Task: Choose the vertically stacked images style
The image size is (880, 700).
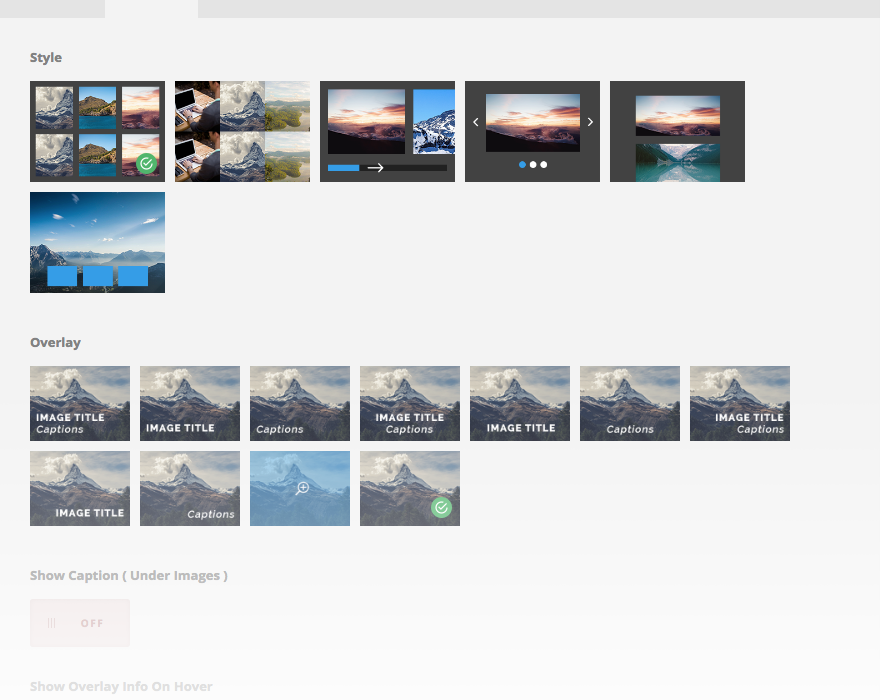Action: [x=677, y=131]
